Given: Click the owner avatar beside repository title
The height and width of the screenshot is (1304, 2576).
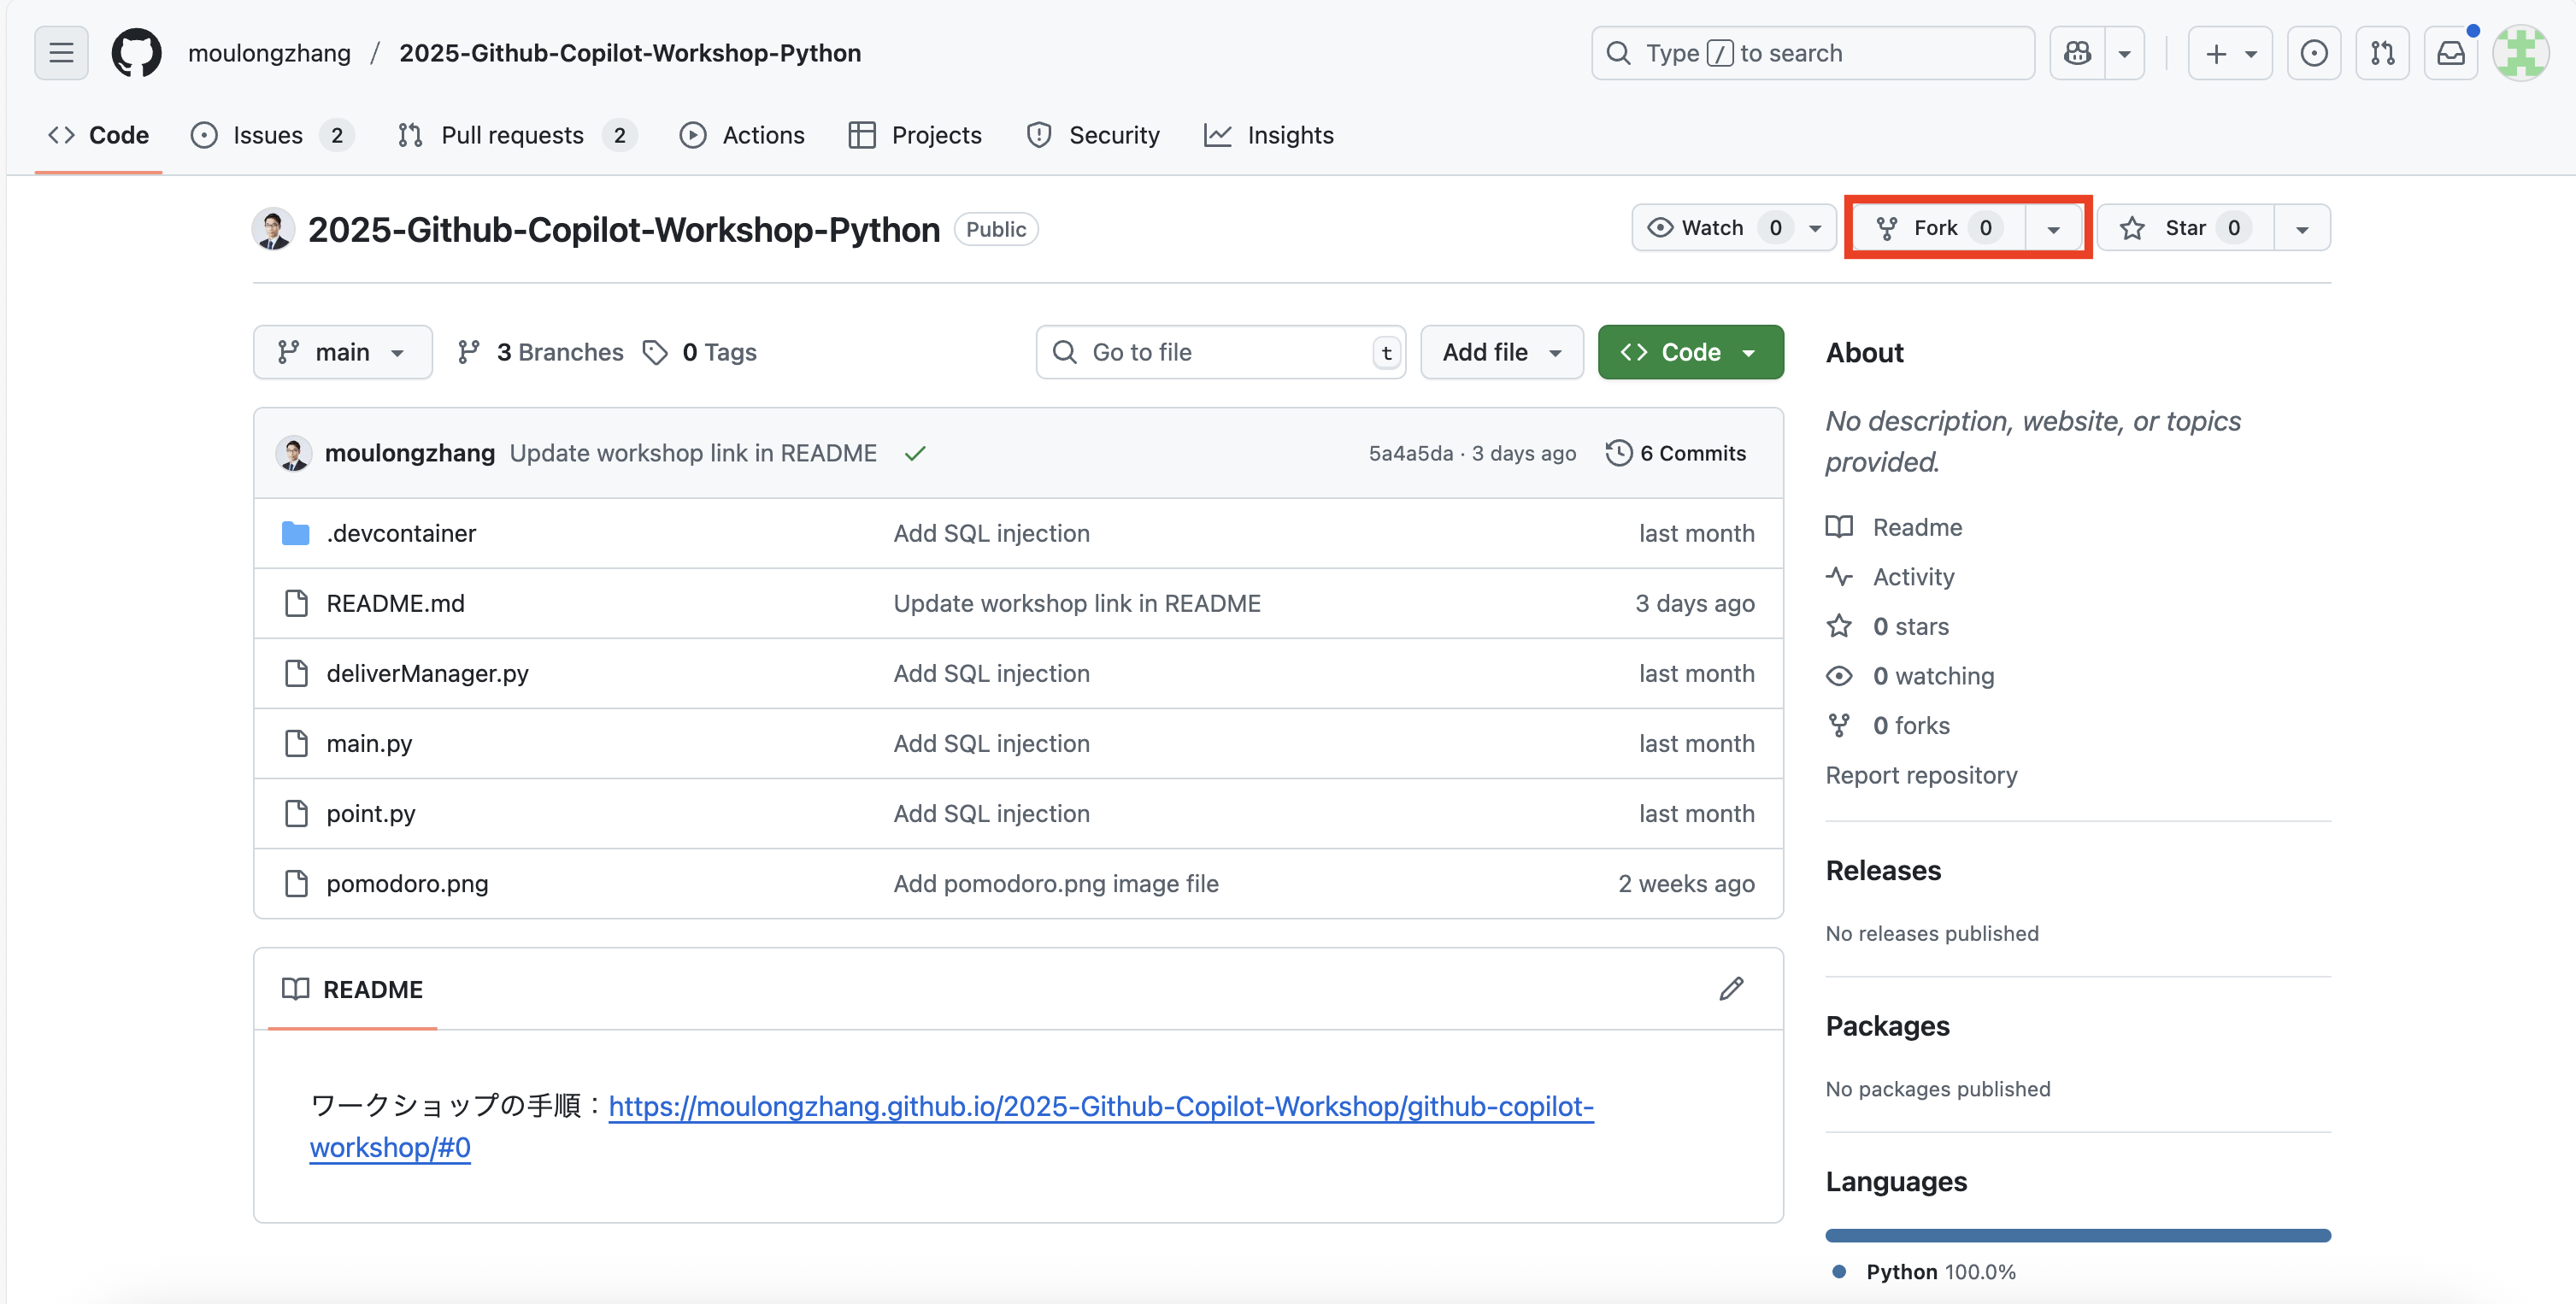Looking at the screenshot, I should pos(273,229).
